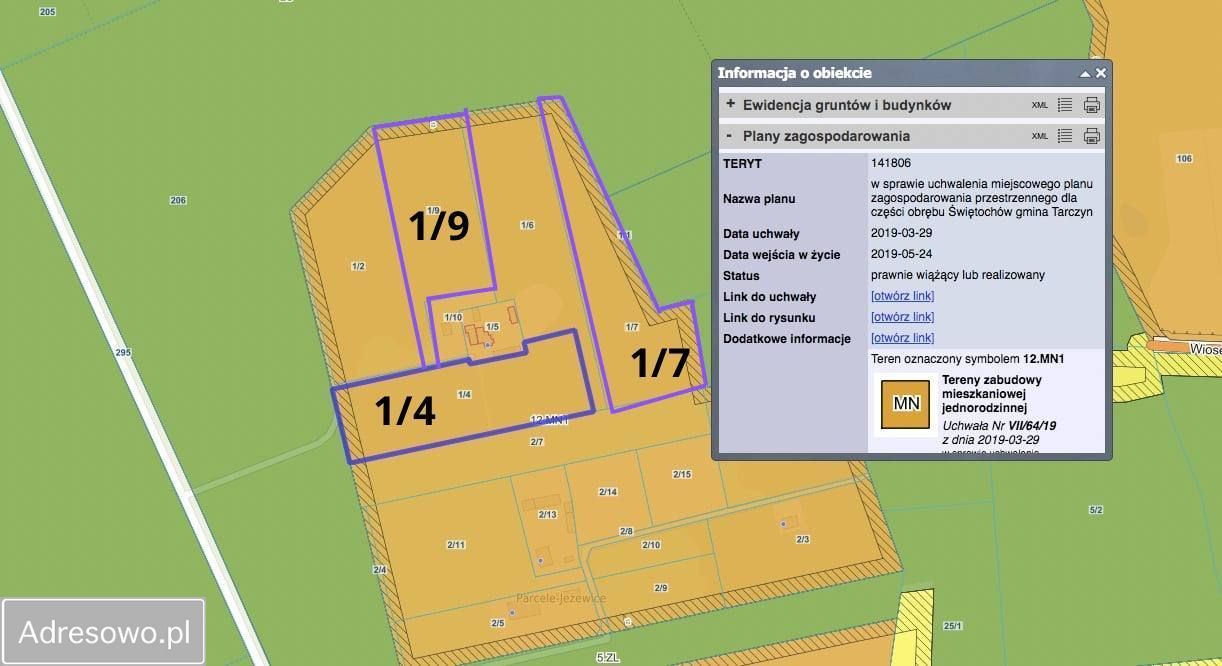Click 'Uchwała Nr VII/64/19' text
This screenshot has height=666, width=1222.
[999, 425]
